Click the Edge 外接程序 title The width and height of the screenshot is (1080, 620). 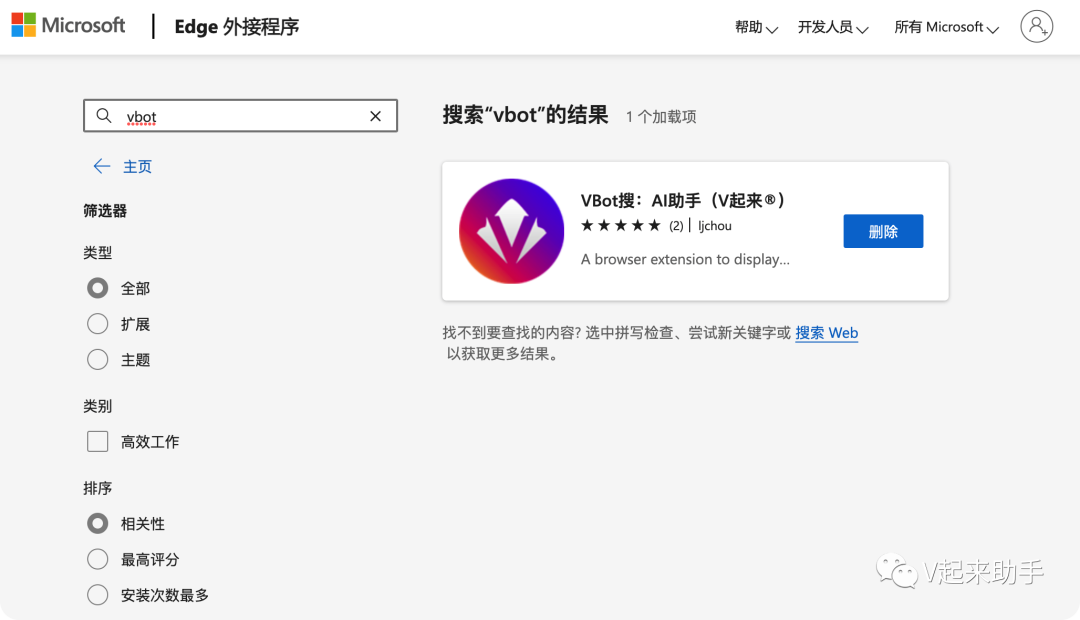click(235, 27)
